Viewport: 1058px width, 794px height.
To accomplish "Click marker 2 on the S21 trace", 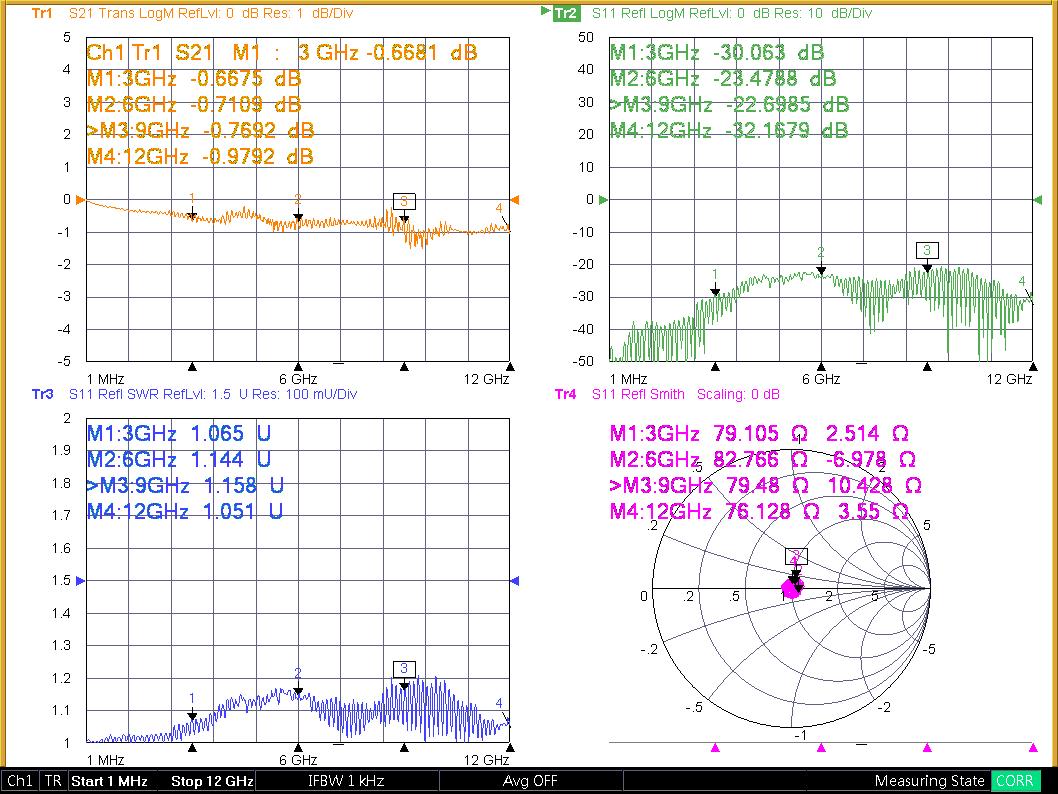I will coord(298,208).
